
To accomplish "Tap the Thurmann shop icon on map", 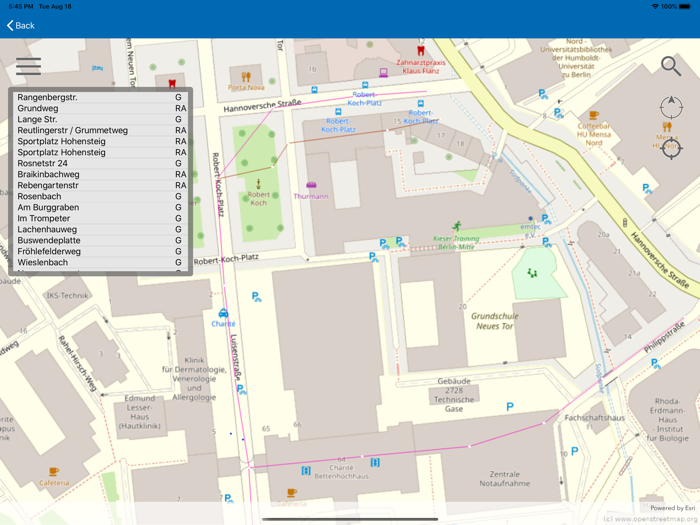I will [x=311, y=185].
